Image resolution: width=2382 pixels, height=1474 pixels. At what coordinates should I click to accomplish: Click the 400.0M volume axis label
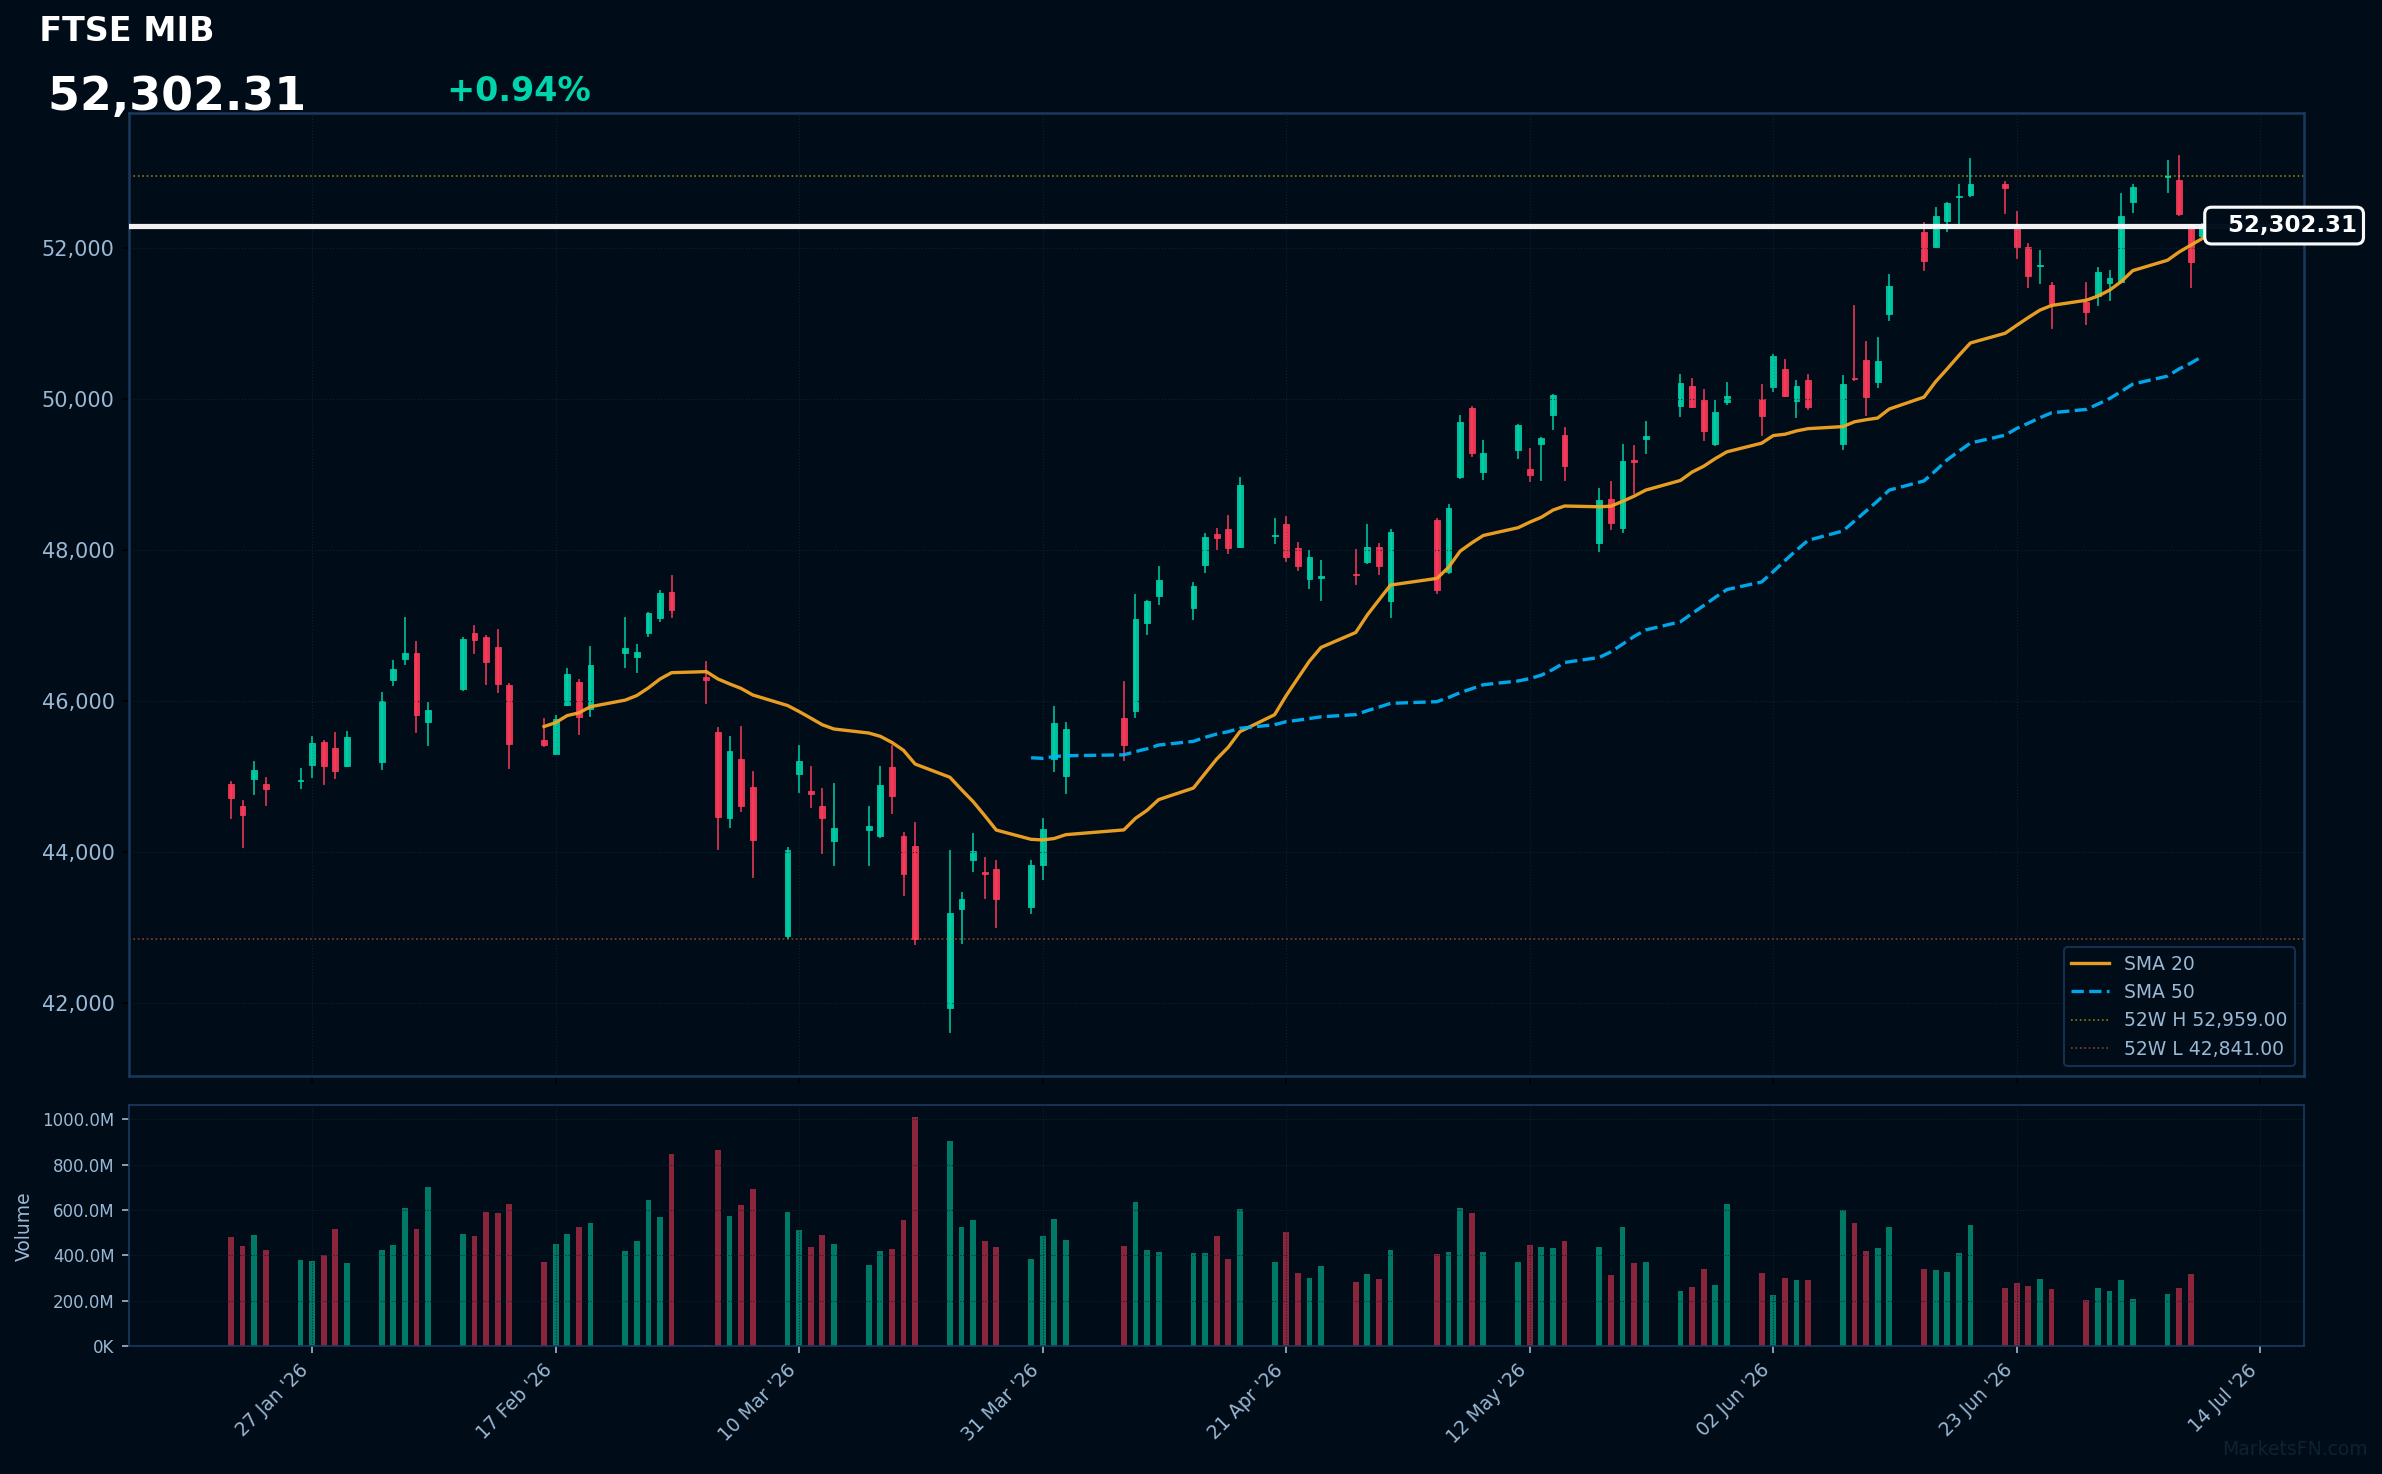[x=82, y=1256]
